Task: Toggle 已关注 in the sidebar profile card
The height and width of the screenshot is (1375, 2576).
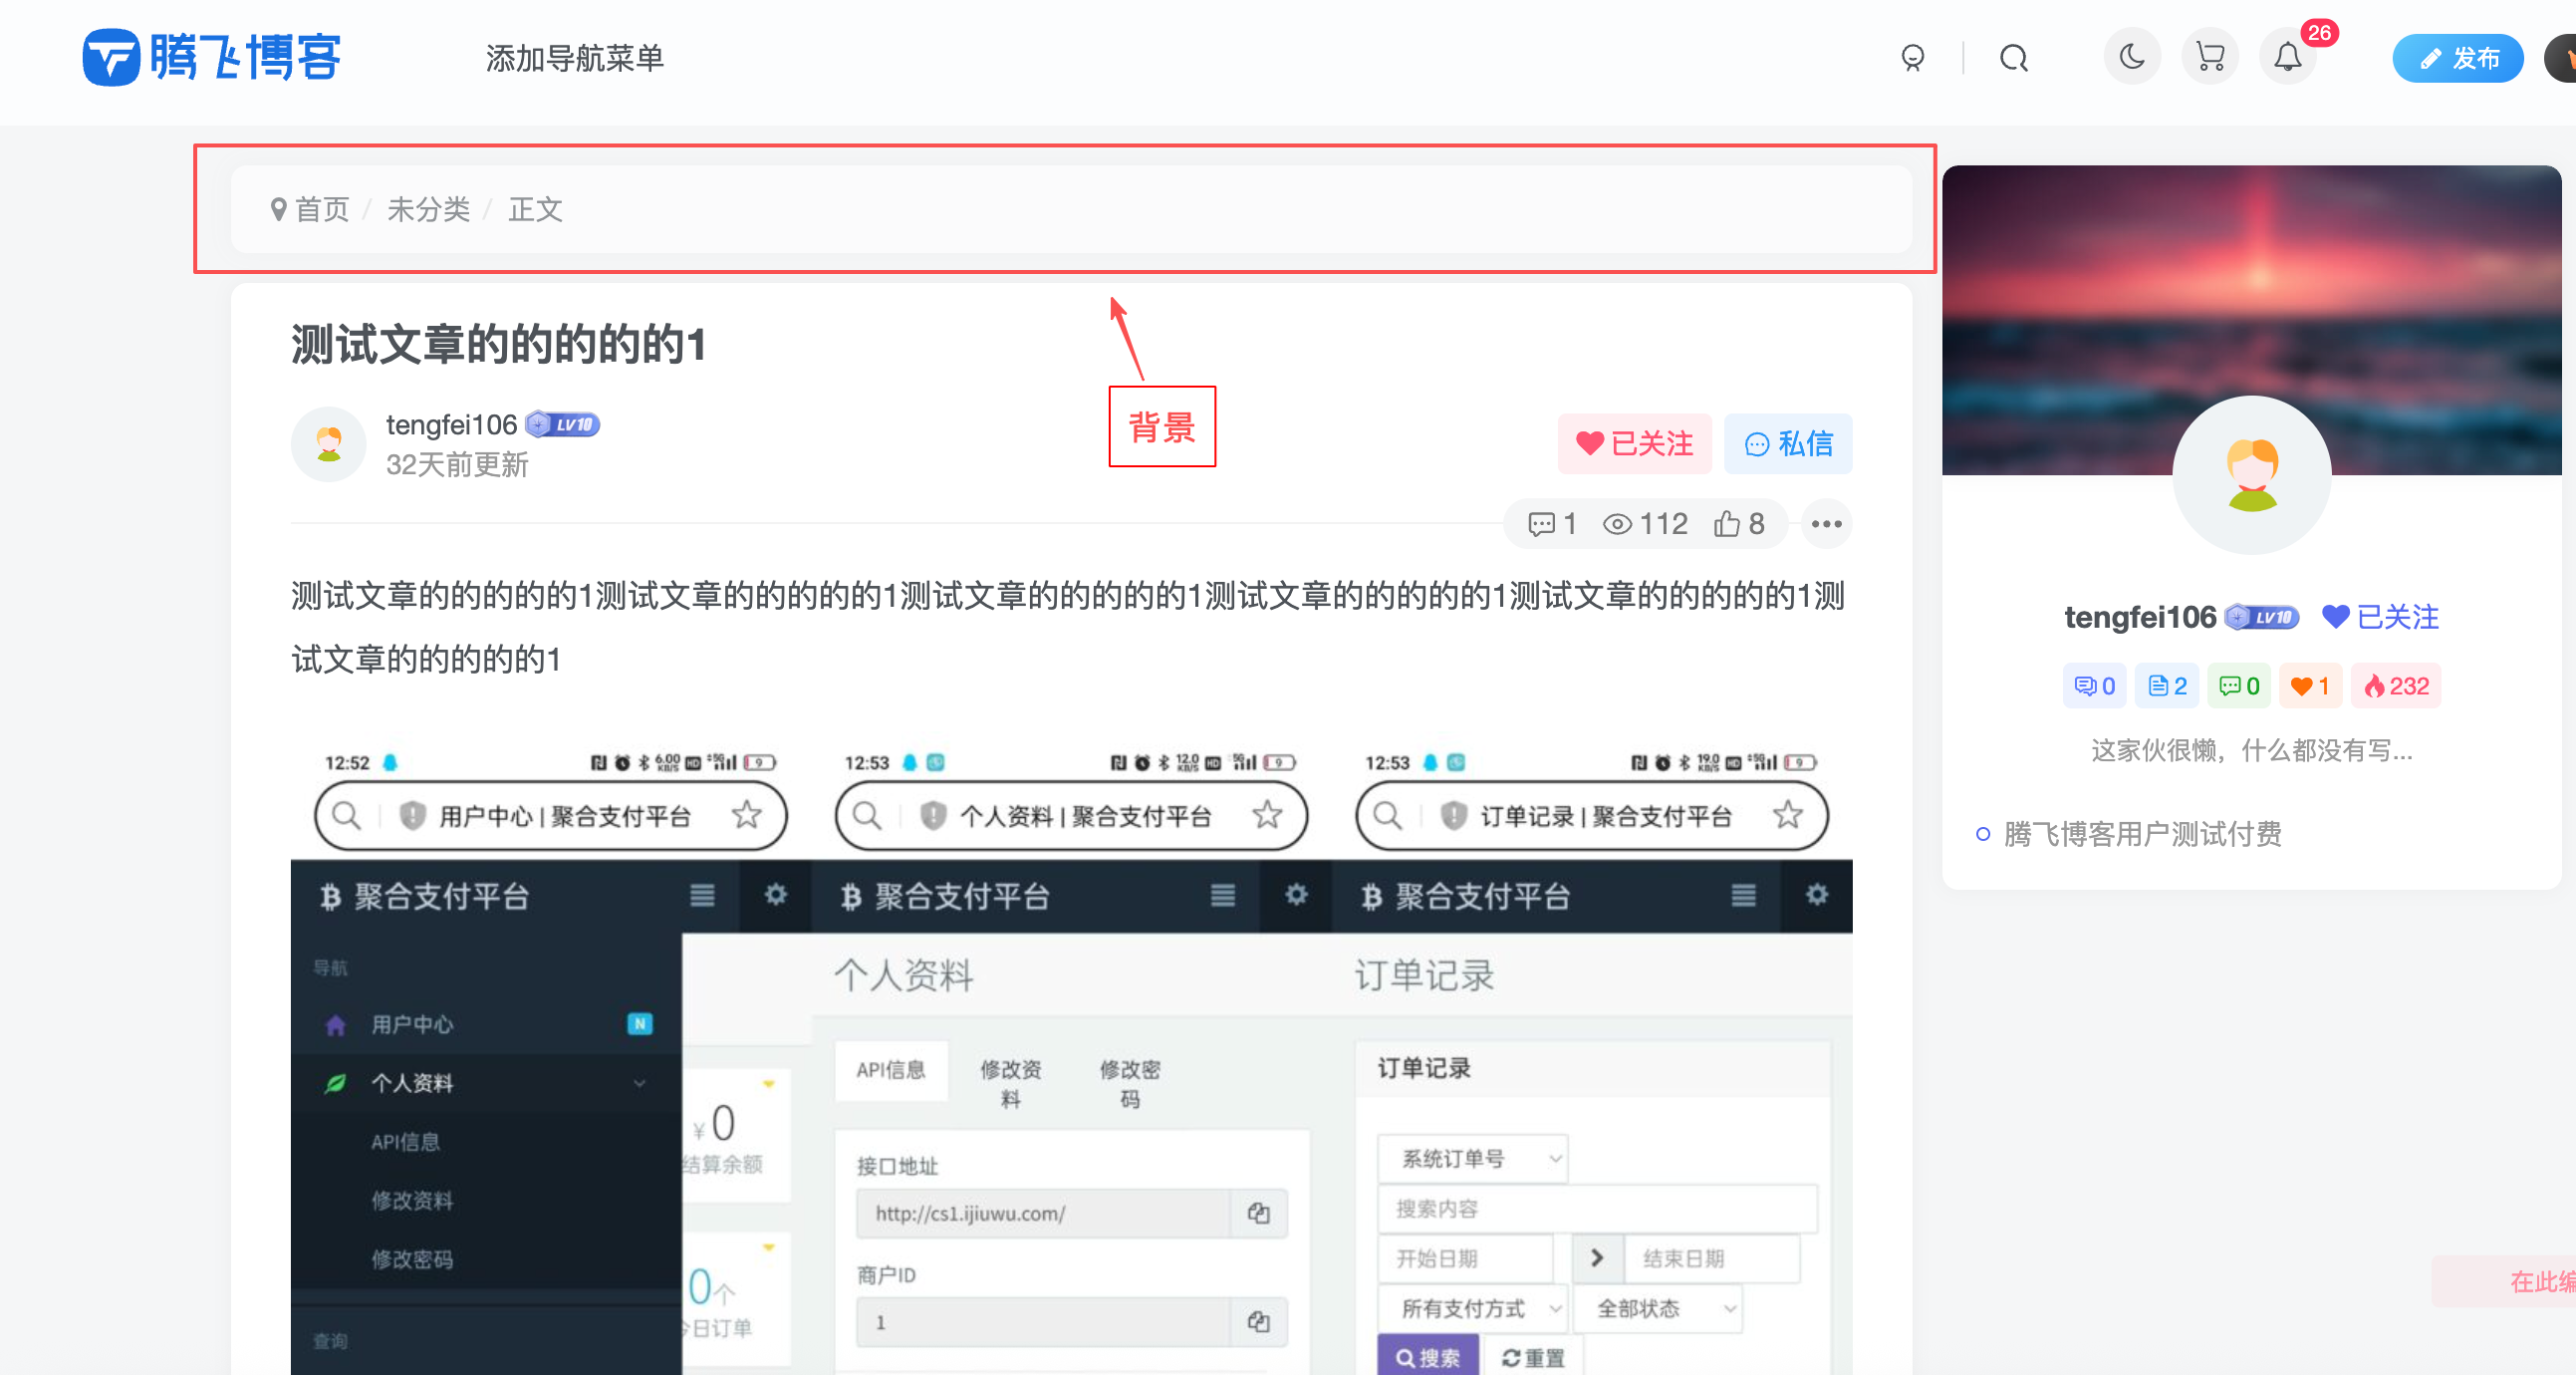Action: pyautogui.click(x=2380, y=617)
